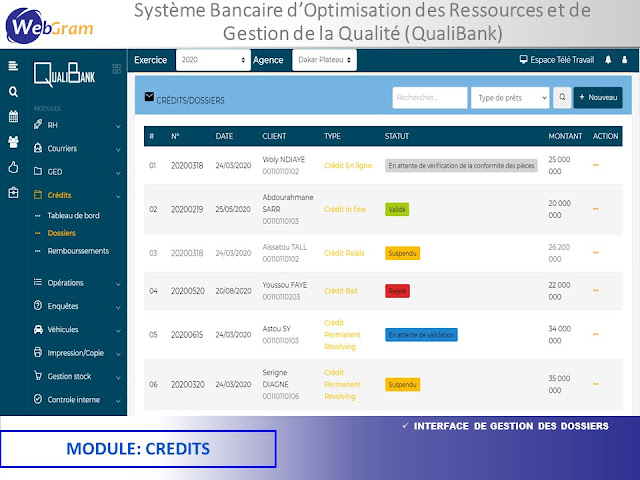The image size is (640, 480).
Task: Open action menu for Youssou FAYE row
Action: [x=596, y=291]
